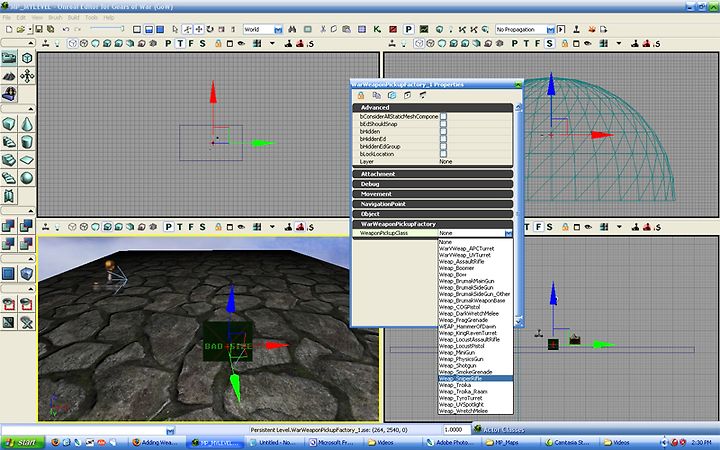This screenshot has height=450, width=720.
Task: Select the Sphere brush builder
Action: (27, 178)
